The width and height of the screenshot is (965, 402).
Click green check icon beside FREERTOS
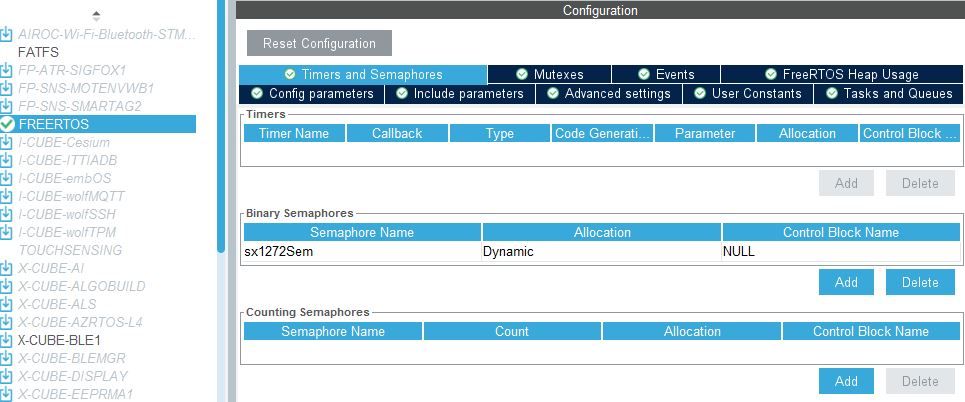(7, 124)
